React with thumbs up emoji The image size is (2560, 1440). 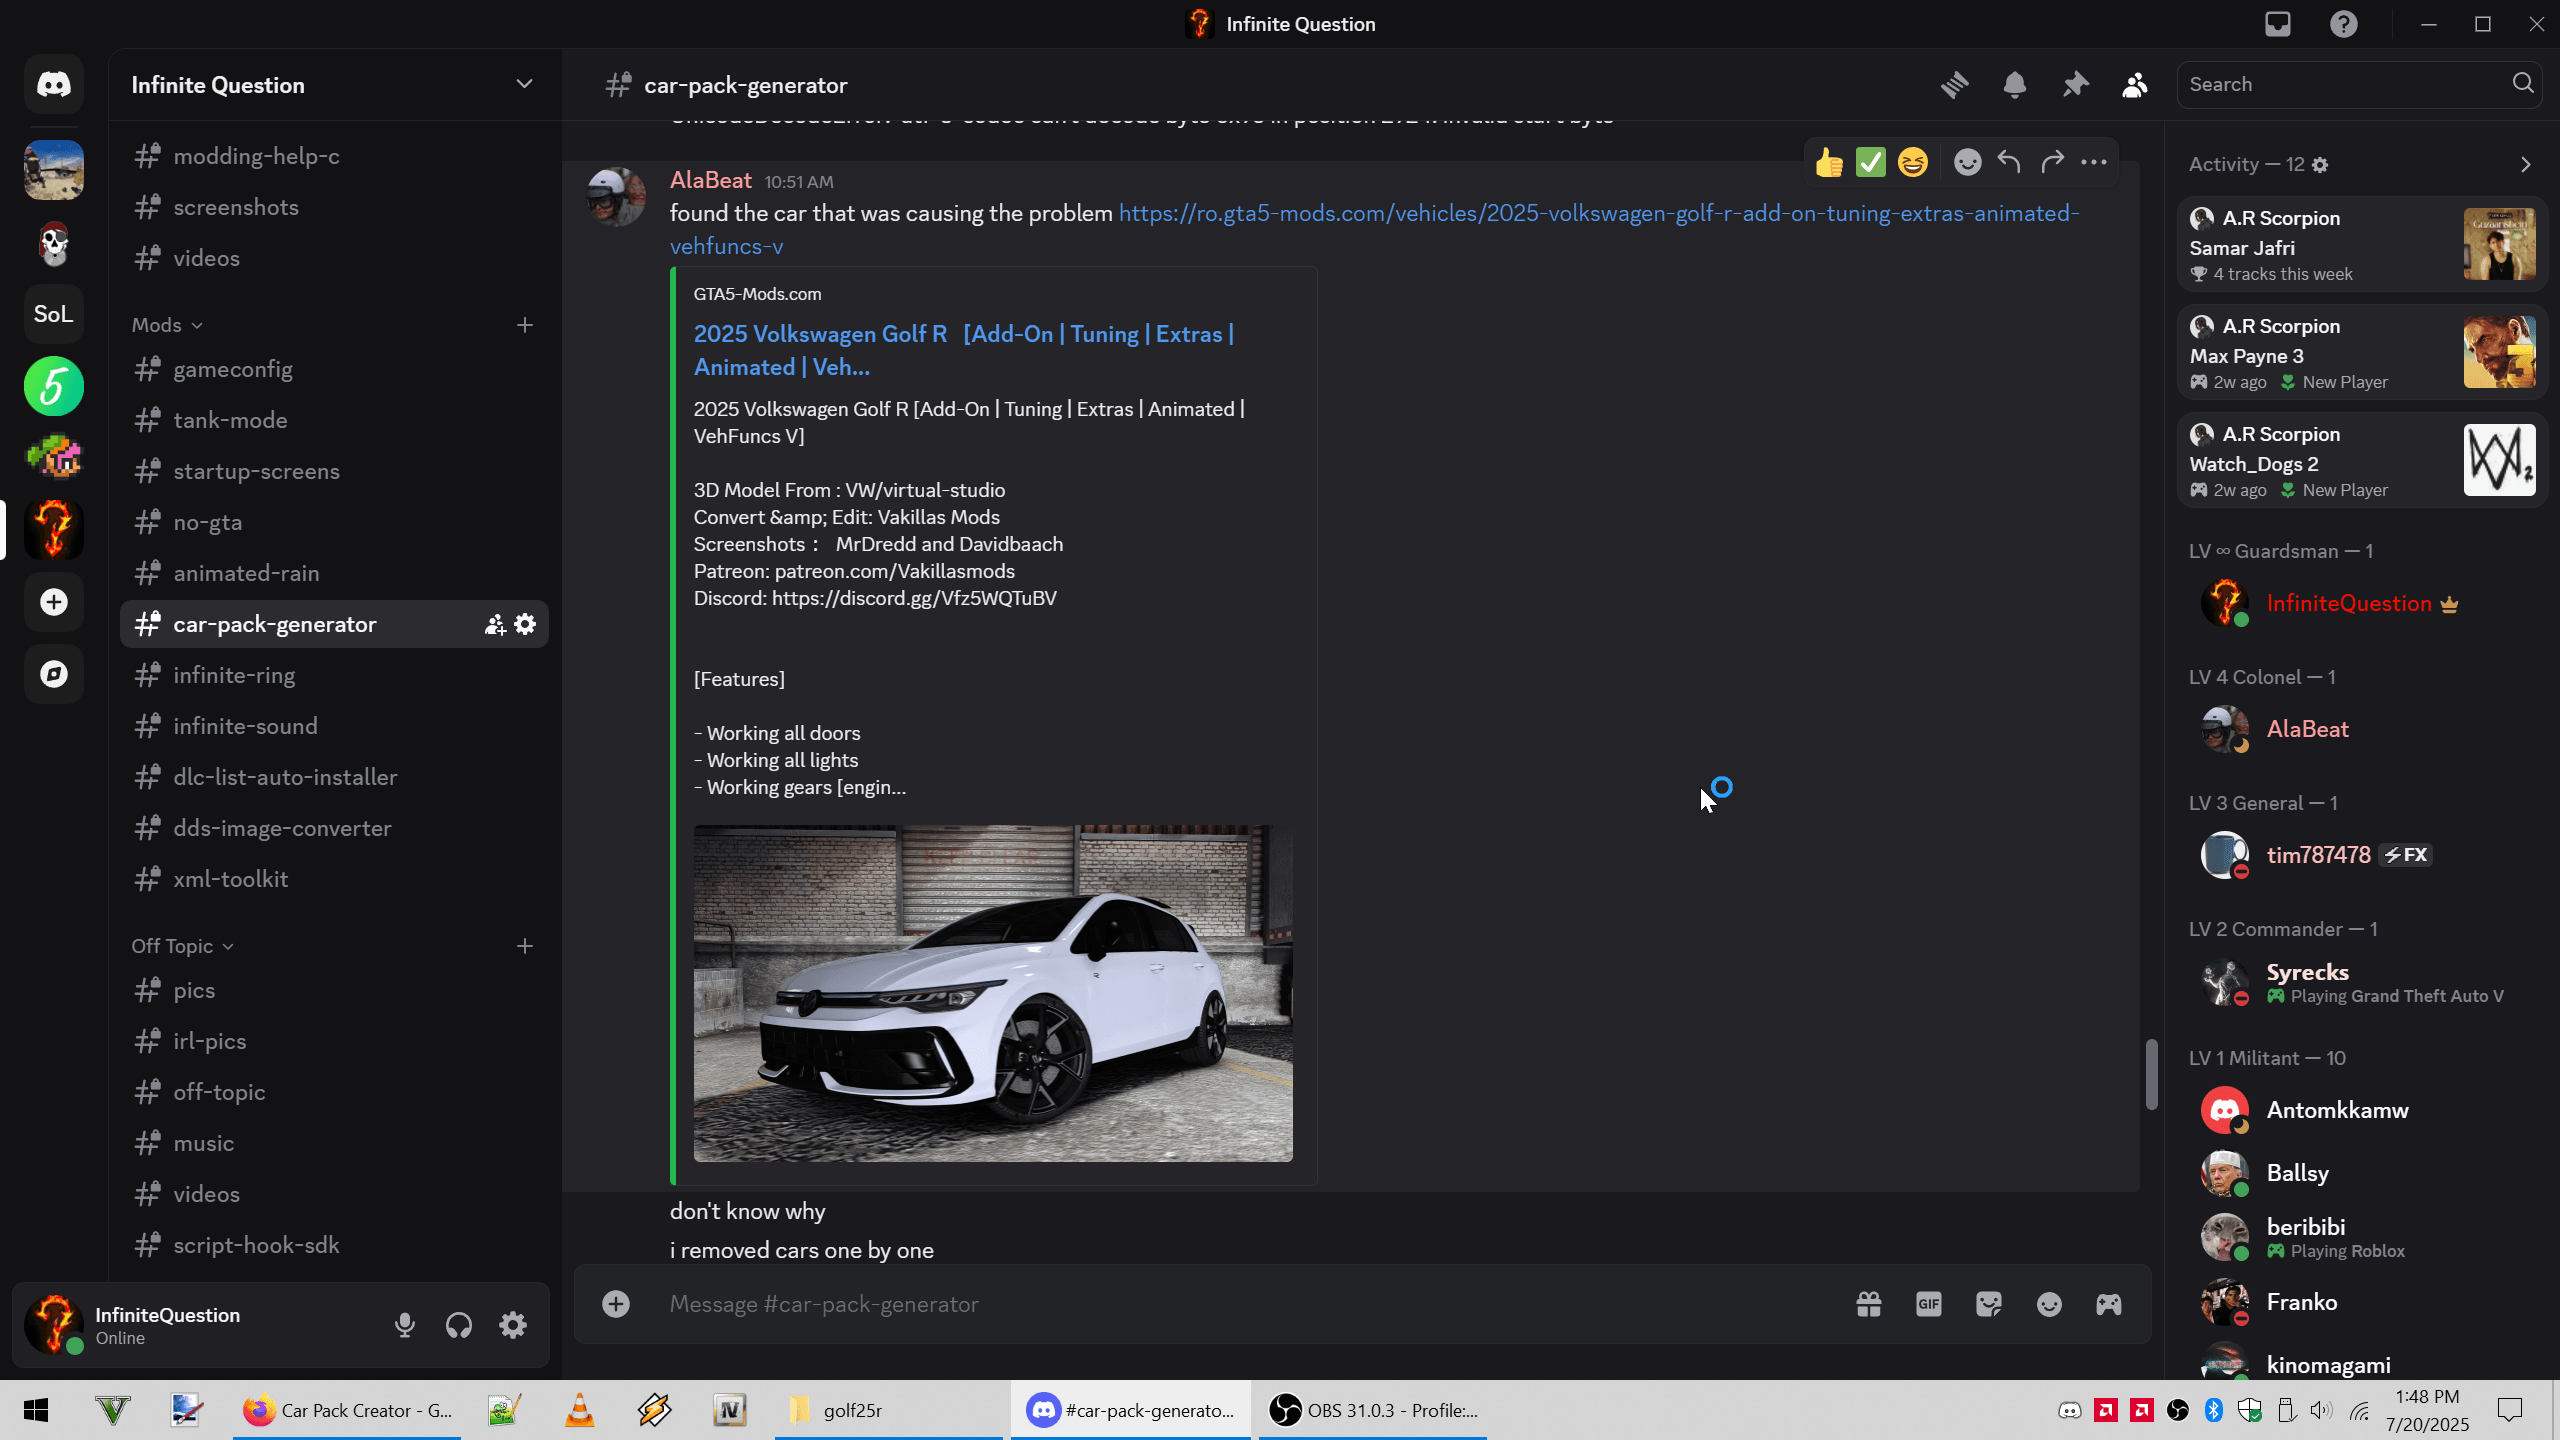point(1829,162)
